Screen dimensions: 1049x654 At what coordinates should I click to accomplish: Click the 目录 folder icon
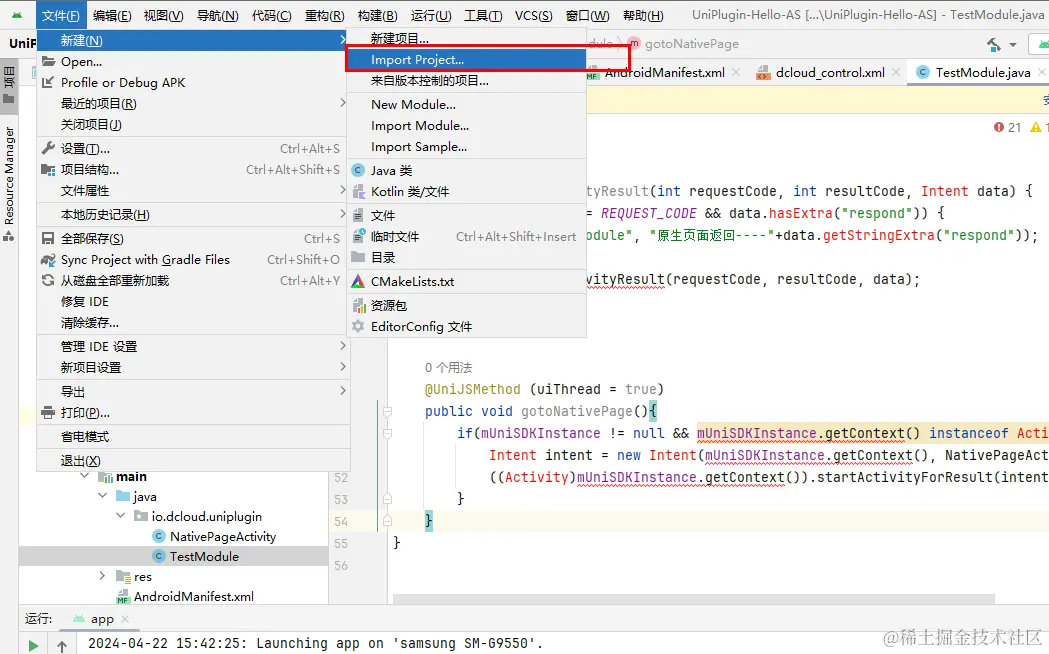point(359,257)
